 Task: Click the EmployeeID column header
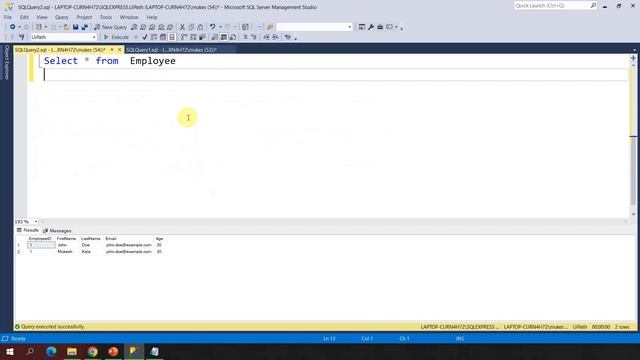point(40,239)
